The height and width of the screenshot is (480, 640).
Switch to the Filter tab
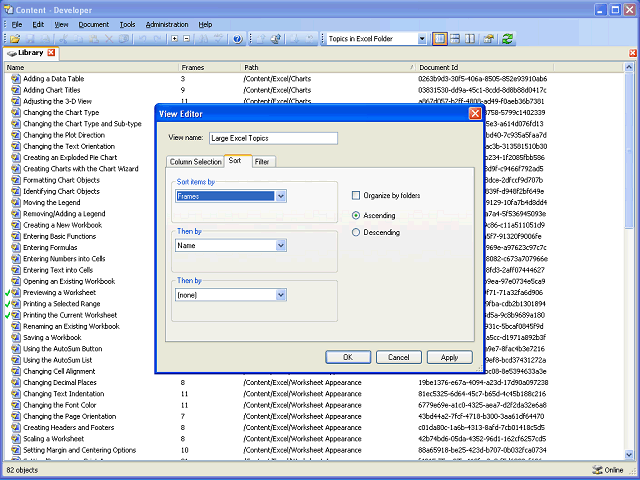[x=262, y=162]
